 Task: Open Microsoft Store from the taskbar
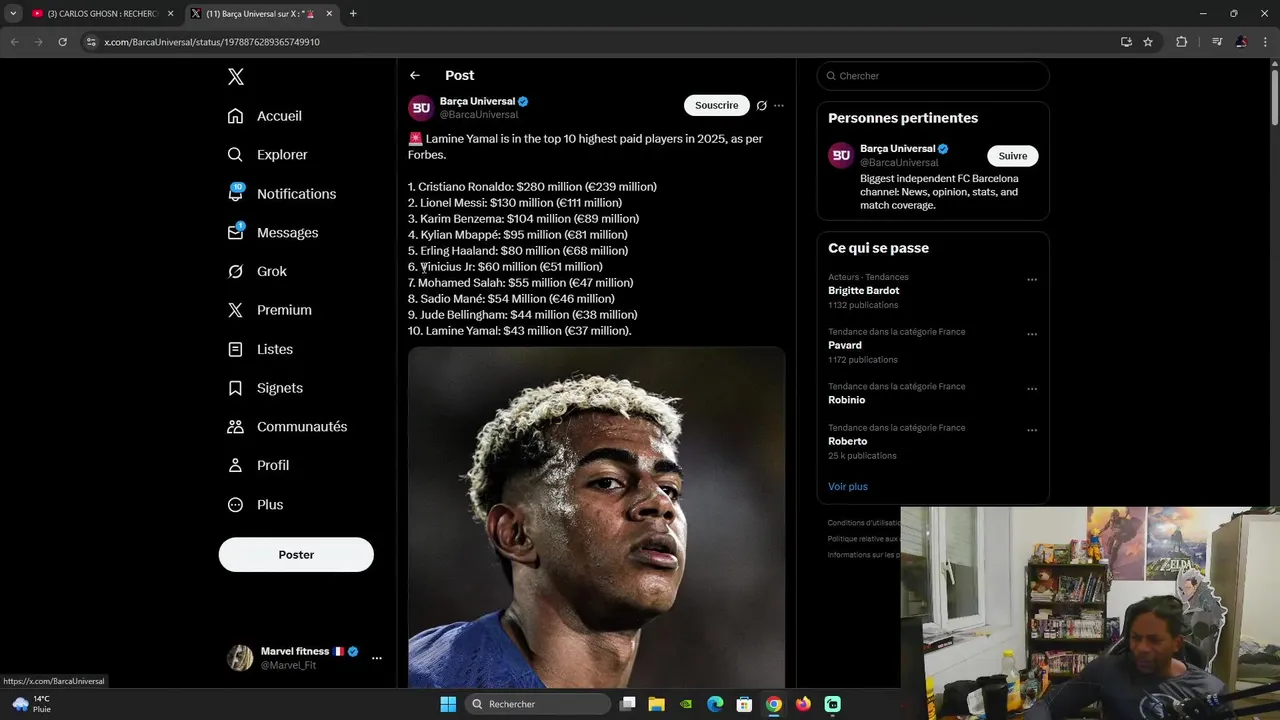(x=744, y=704)
